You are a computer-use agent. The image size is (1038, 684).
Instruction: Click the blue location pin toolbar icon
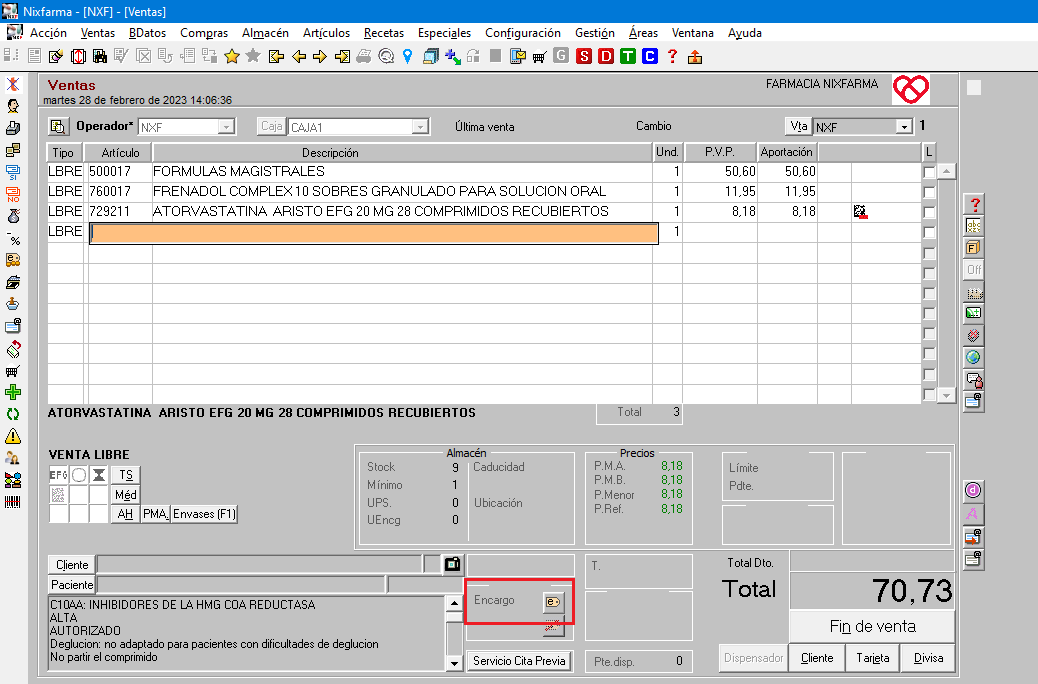pyautogui.click(x=408, y=57)
